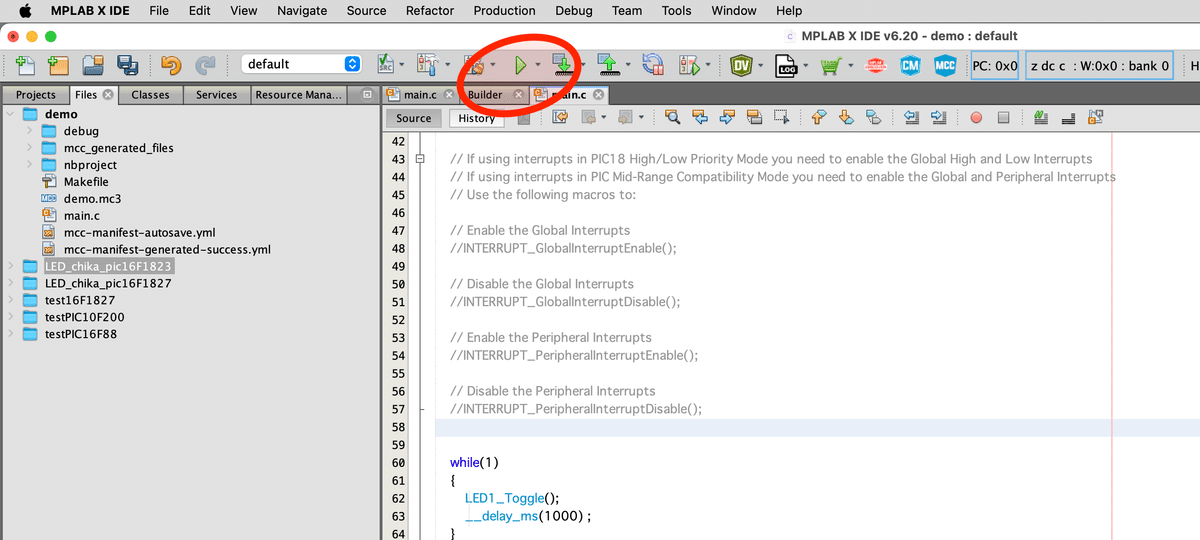
Task: Open the DV Data Visualizer icon
Action: 741,66
